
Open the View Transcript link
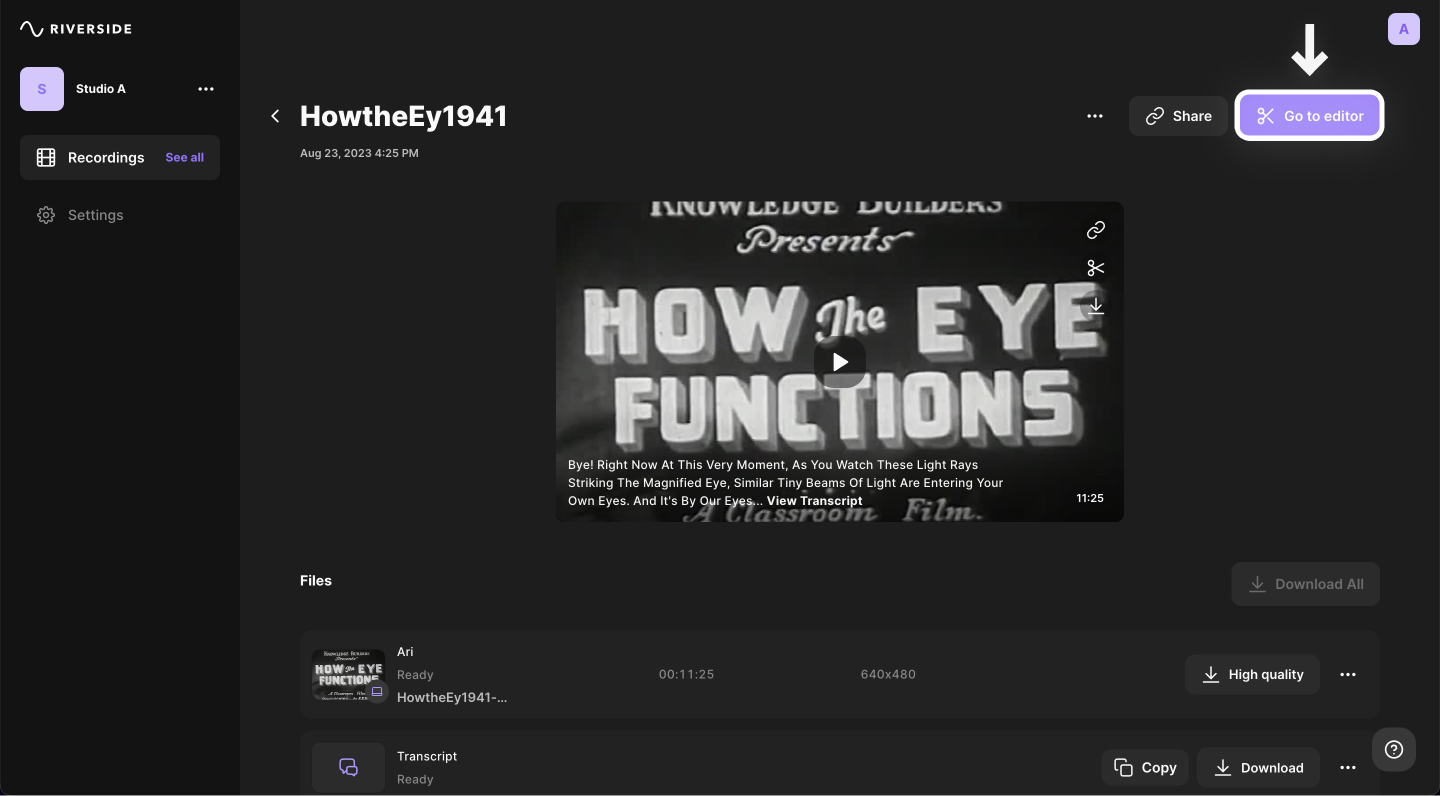pos(814,501)
